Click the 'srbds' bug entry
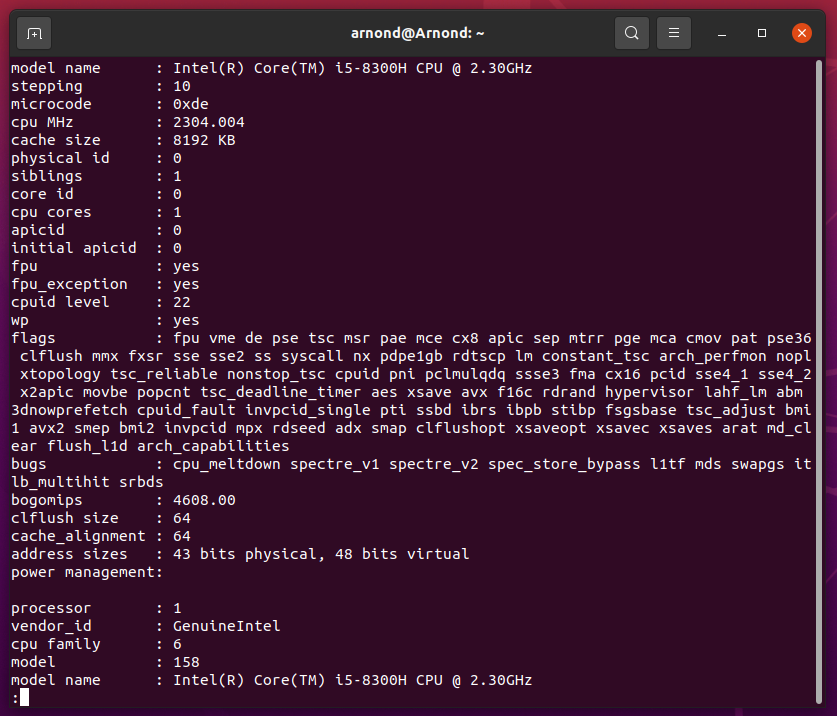 point(141,482)
